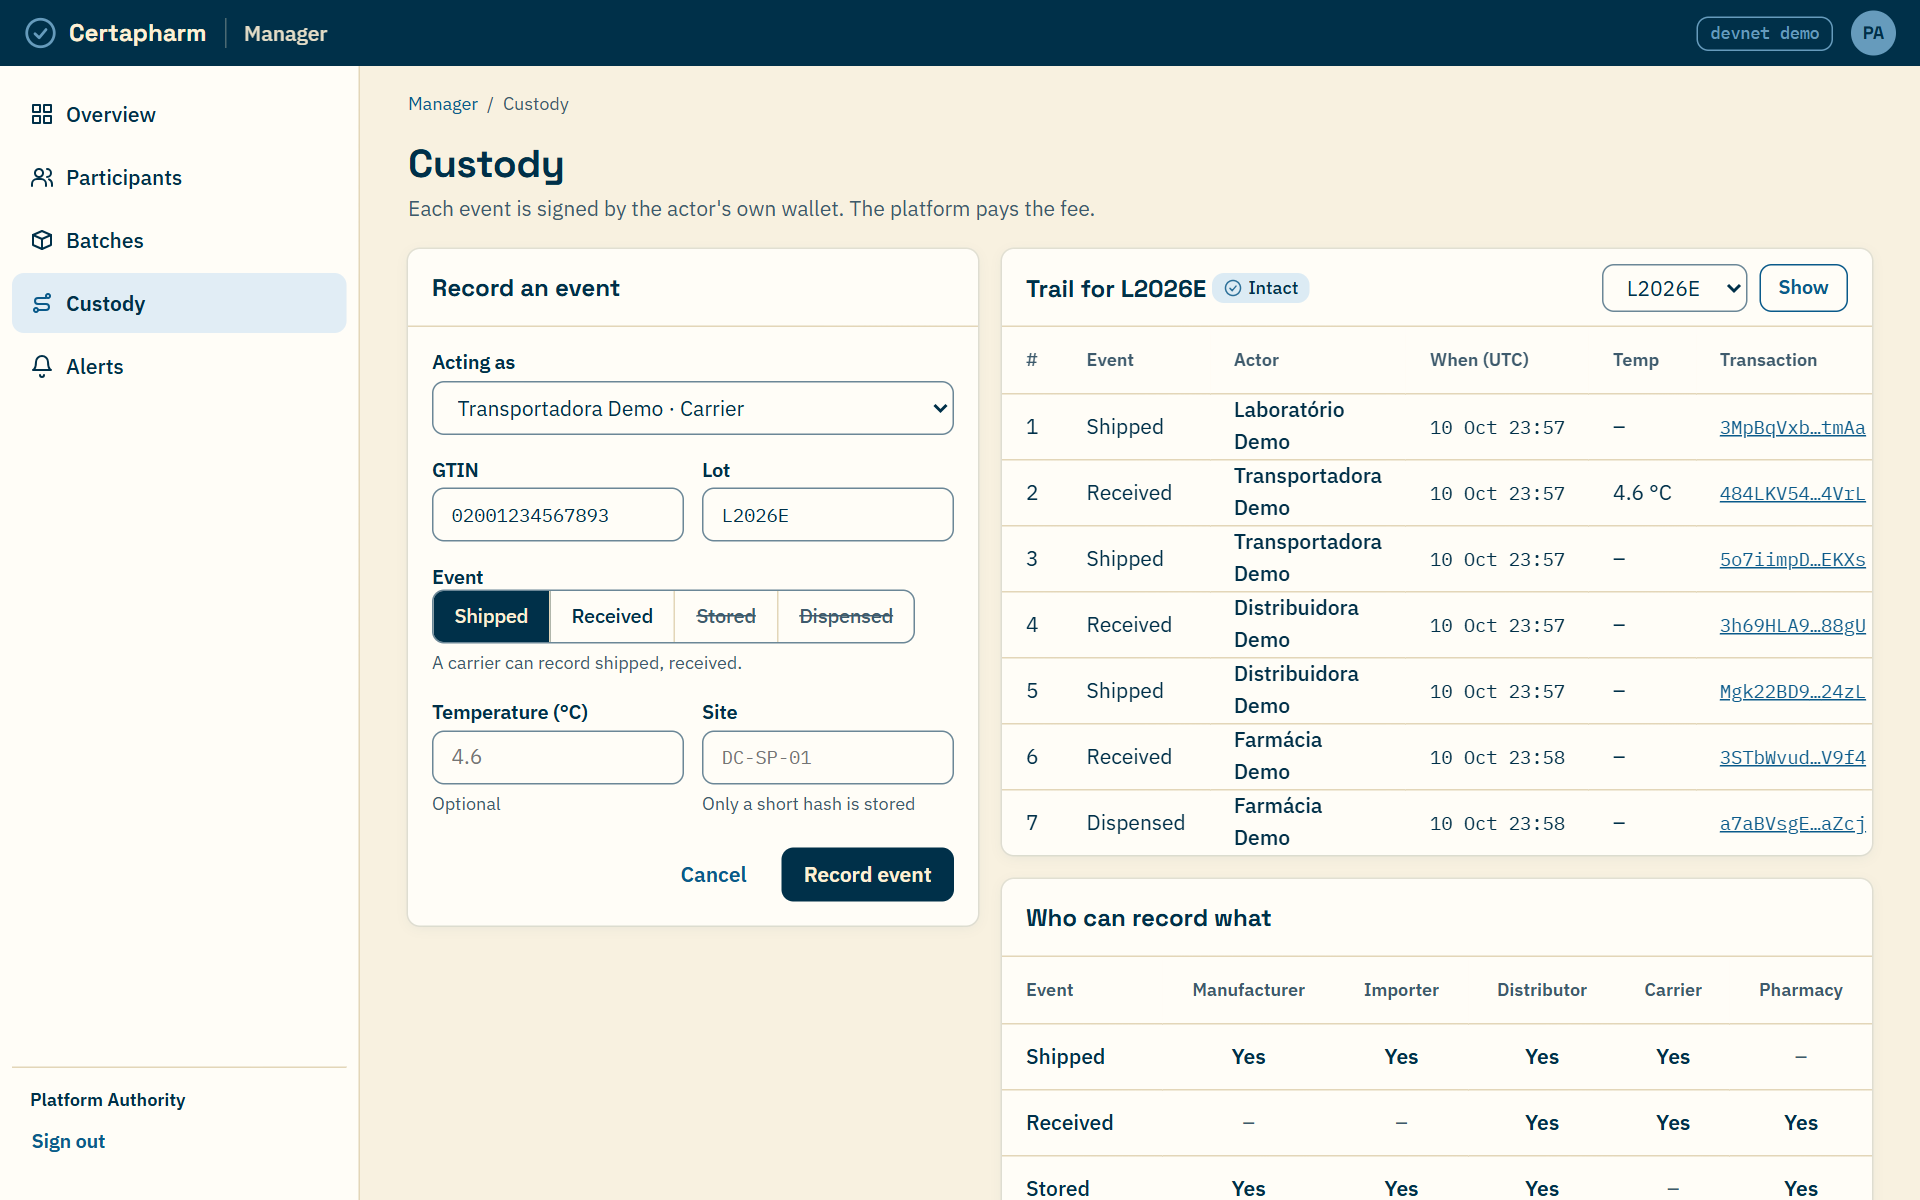This screenshot has width=1920, height=1200.
Task: Open Participants in the sidebar
Action: (180, 177)
